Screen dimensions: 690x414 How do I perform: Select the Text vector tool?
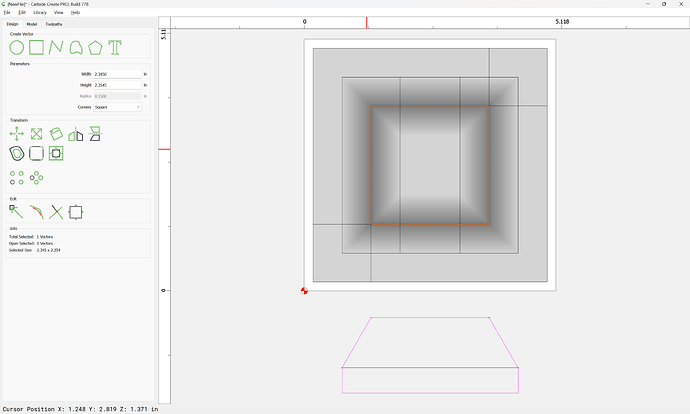pyautogui.click(x=115, y=48)
